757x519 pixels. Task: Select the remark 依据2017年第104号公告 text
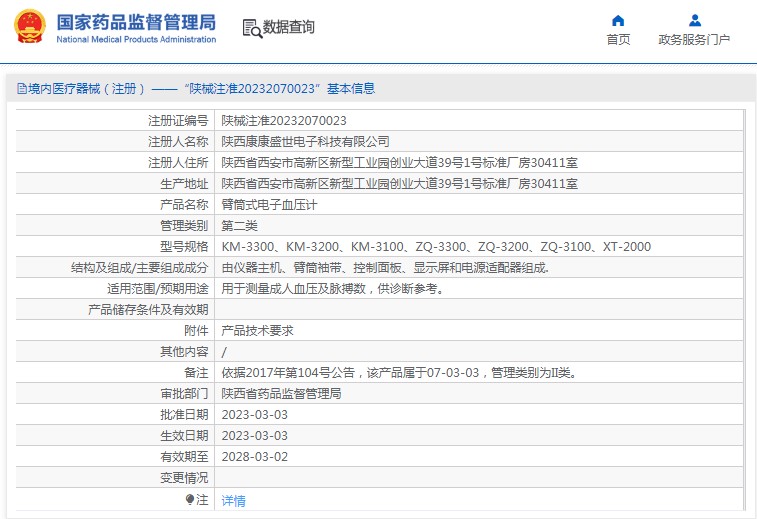(399, 373)
